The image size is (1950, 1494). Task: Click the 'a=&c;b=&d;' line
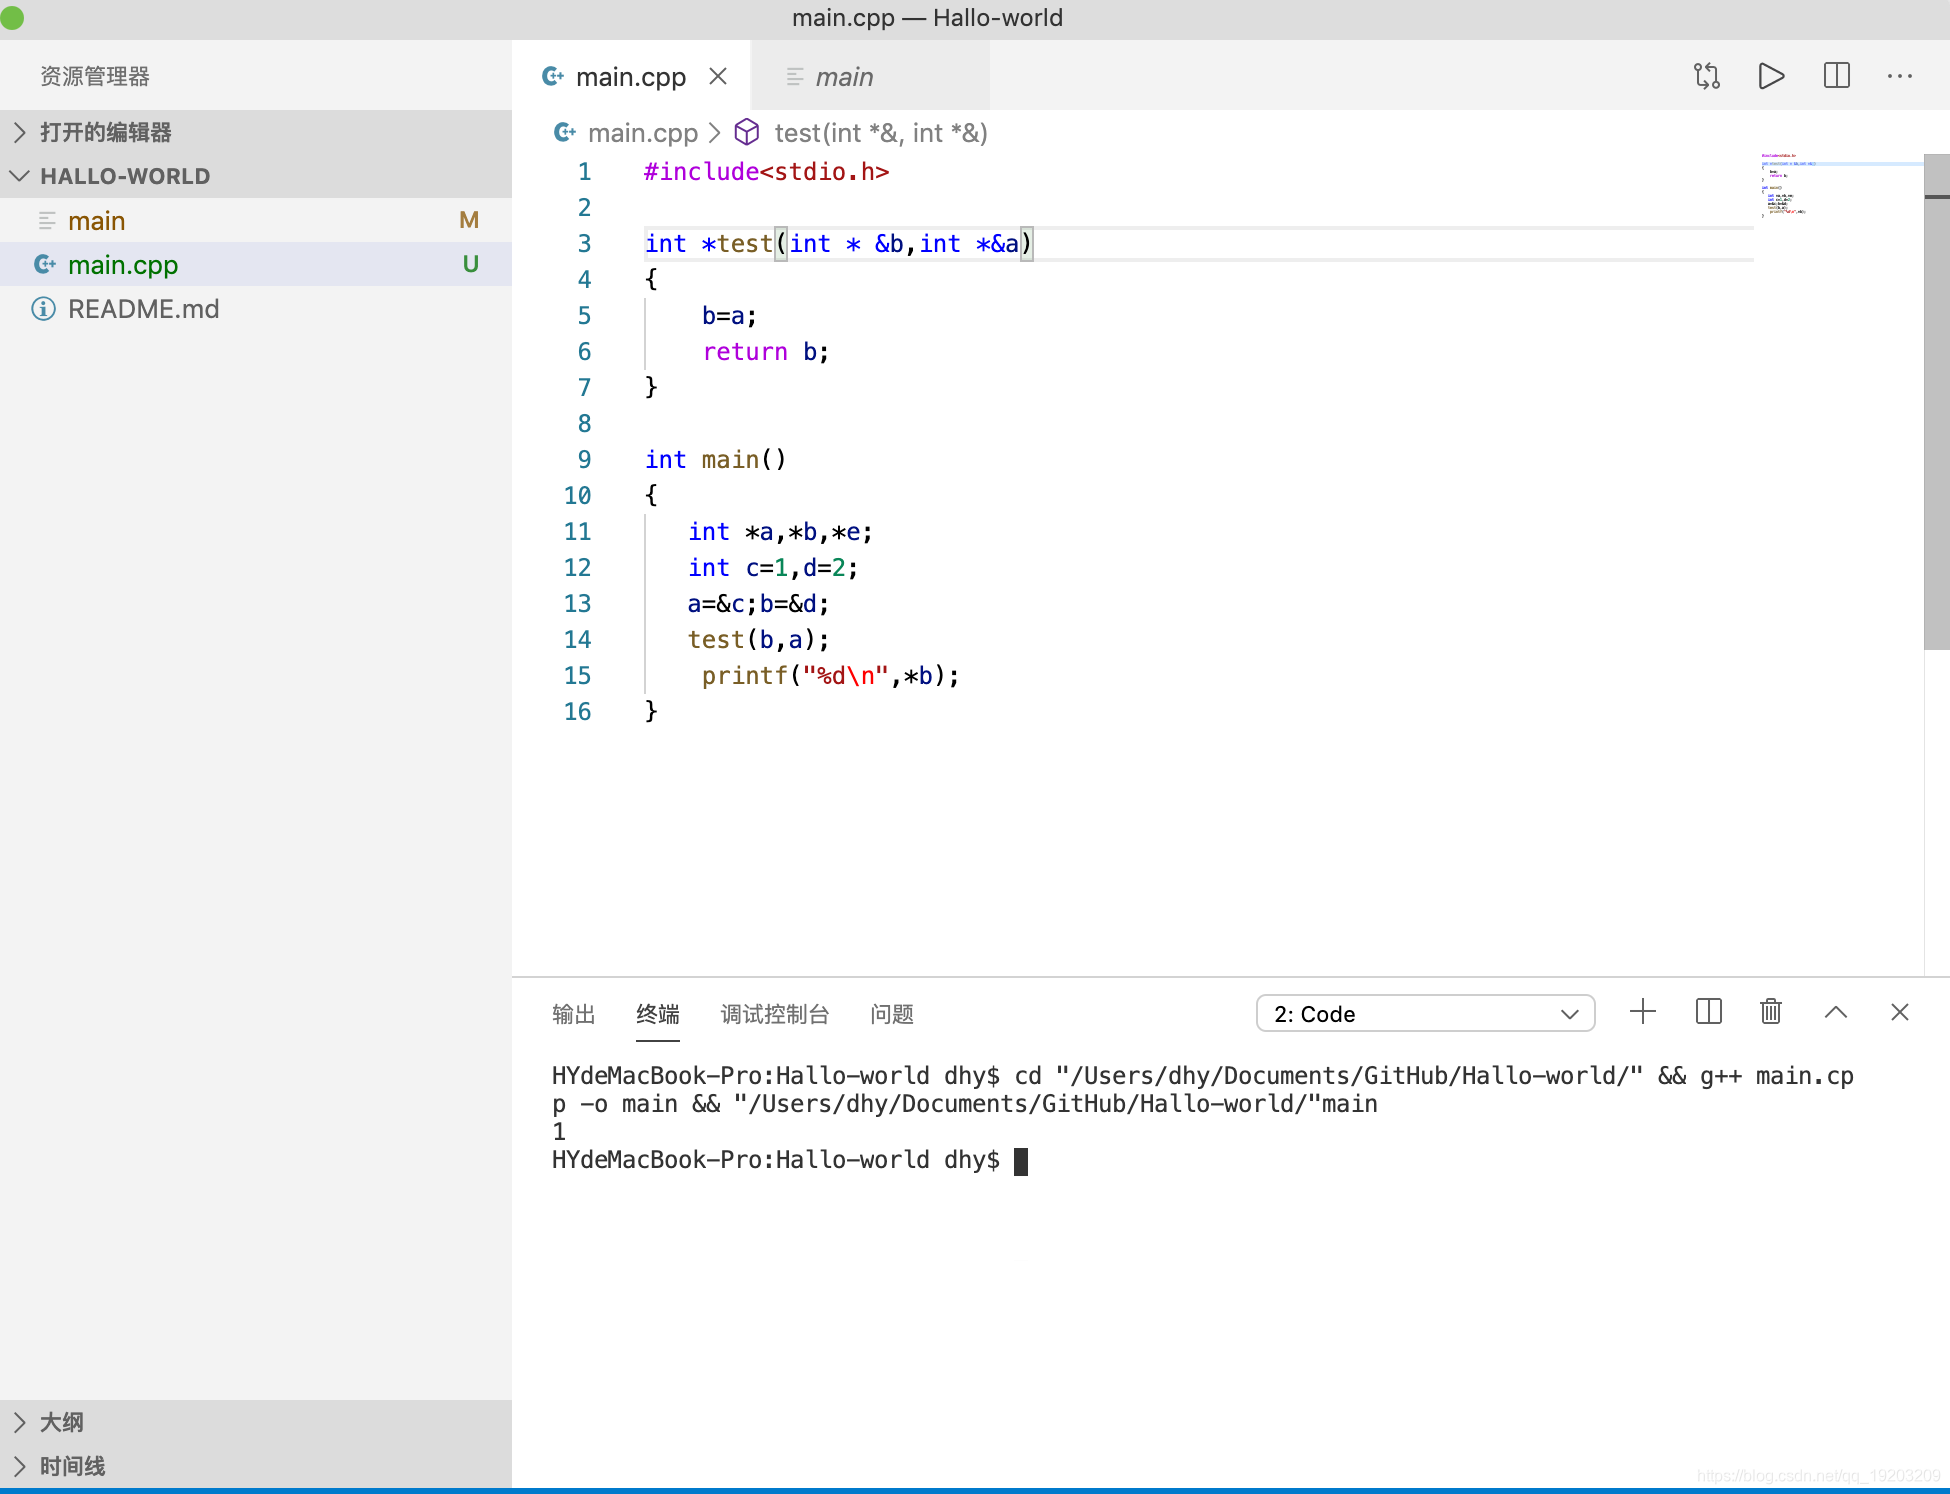[x=758, y=604]
